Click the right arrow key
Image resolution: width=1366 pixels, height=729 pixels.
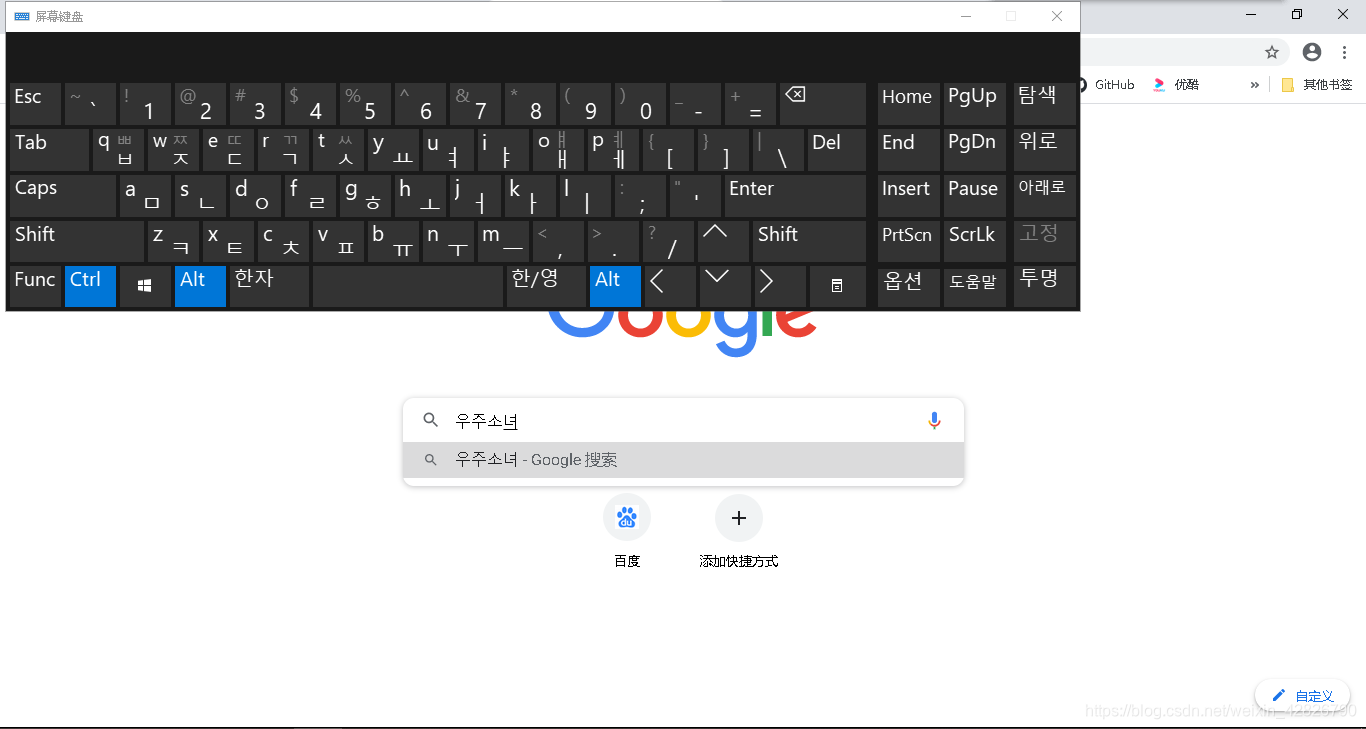779,286
